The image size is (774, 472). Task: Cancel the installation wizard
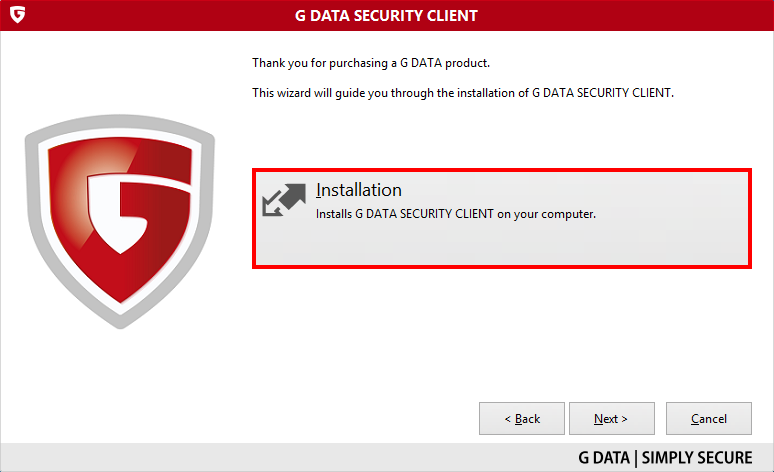coord(709,418)
